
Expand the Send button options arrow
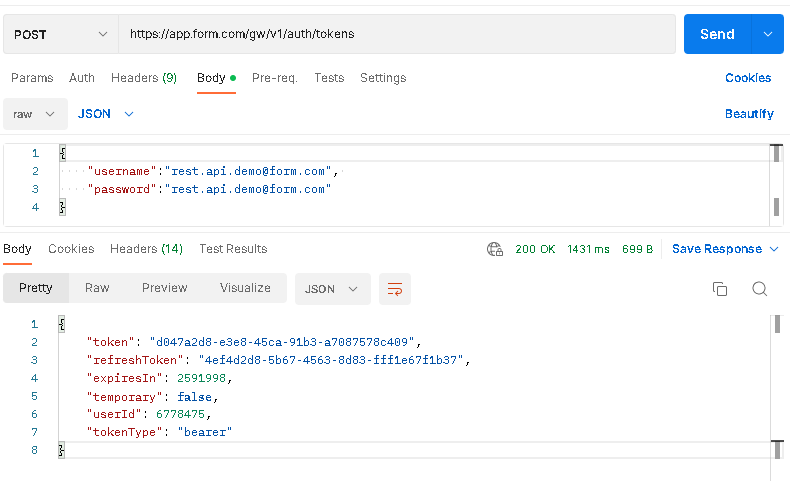pos(767,34)
